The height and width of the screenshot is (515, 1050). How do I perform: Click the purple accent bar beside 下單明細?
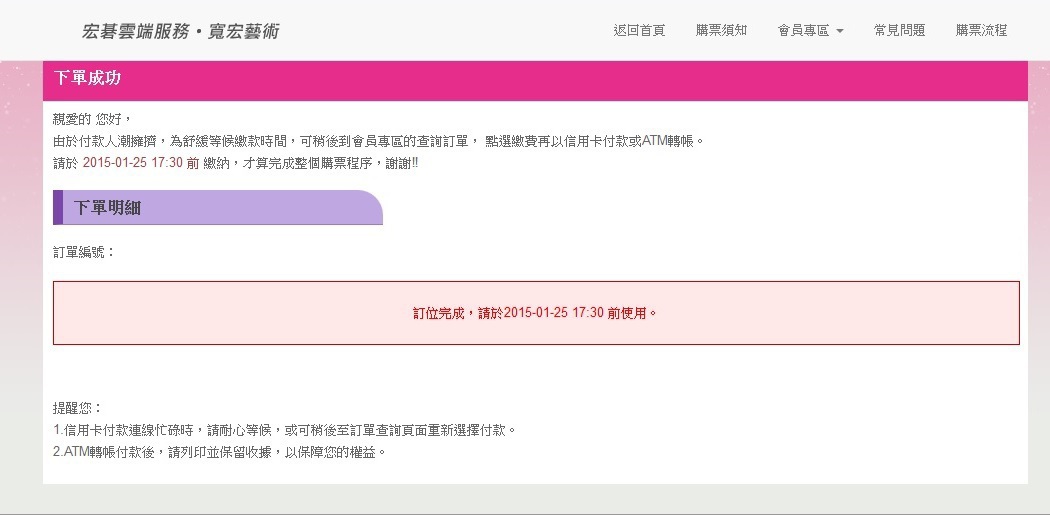coord(58,208)
